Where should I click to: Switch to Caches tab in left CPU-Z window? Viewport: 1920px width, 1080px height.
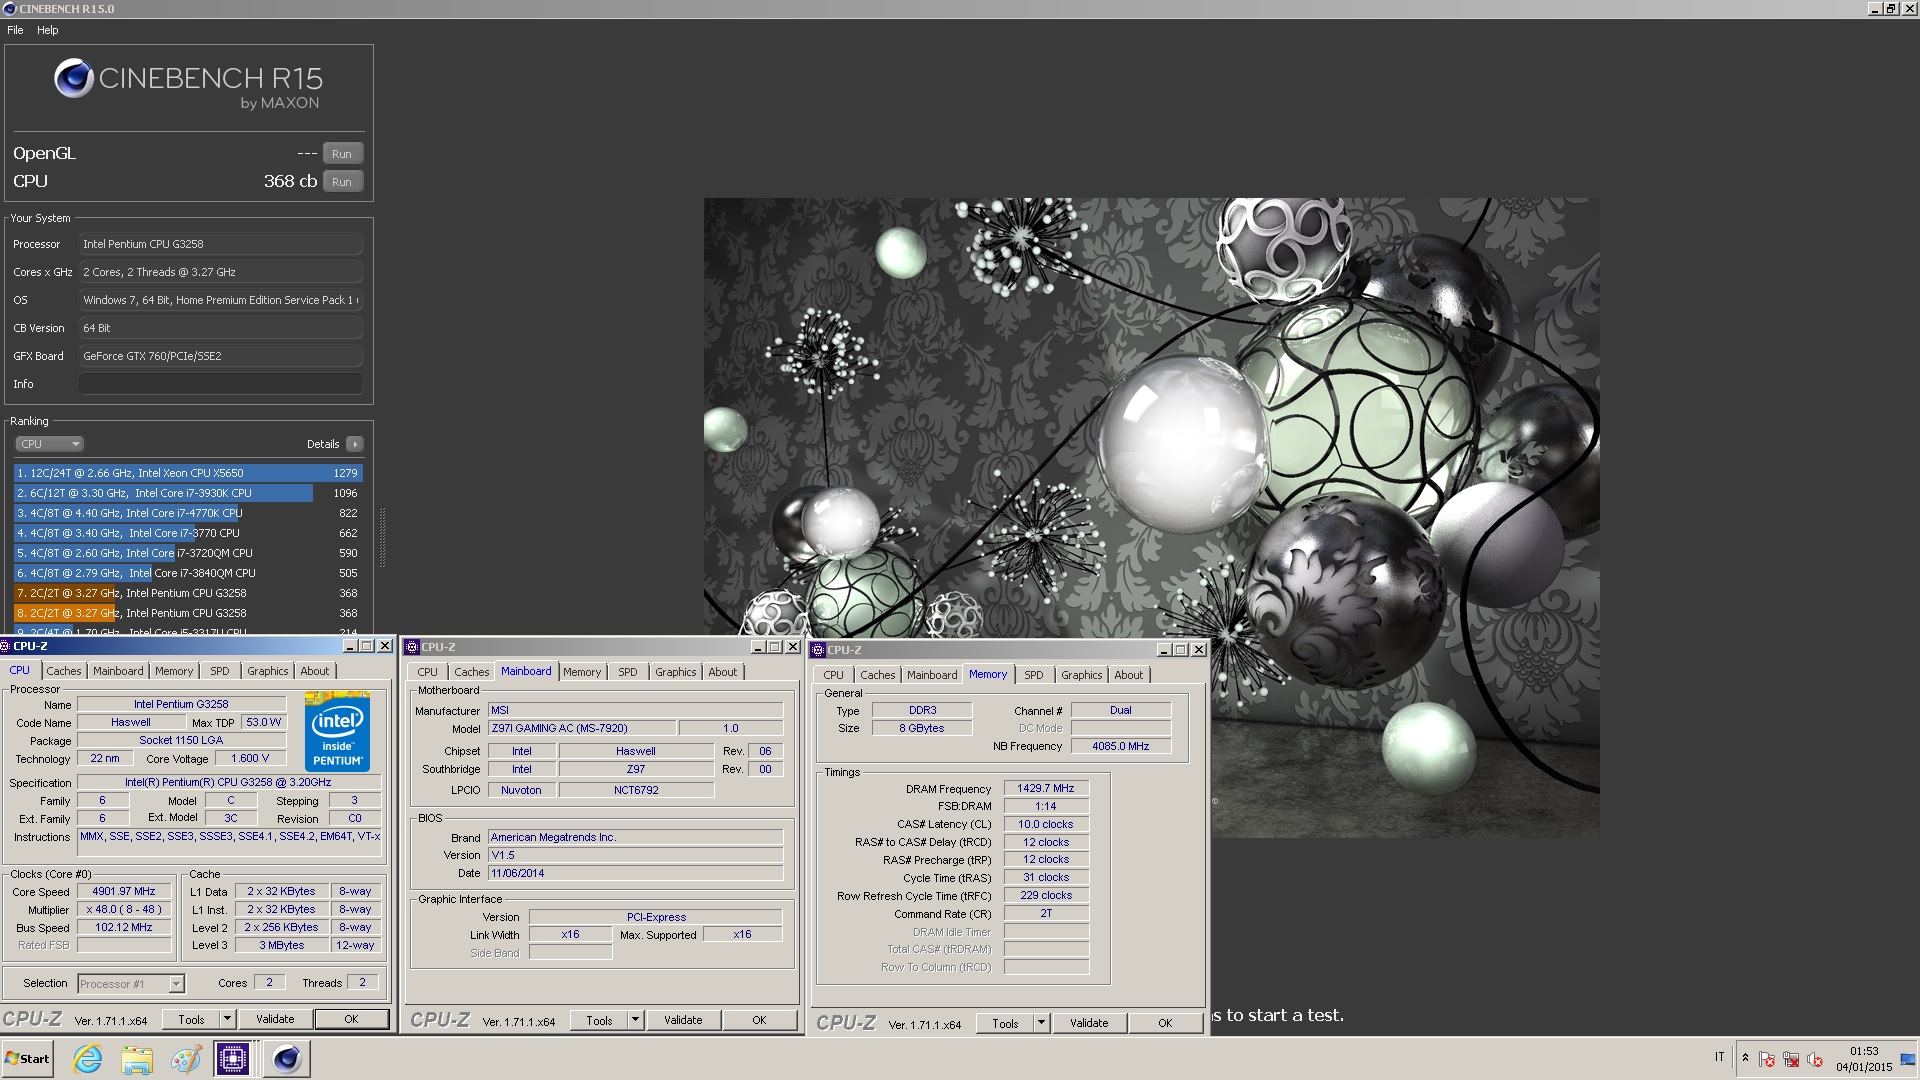pos(64,671)
